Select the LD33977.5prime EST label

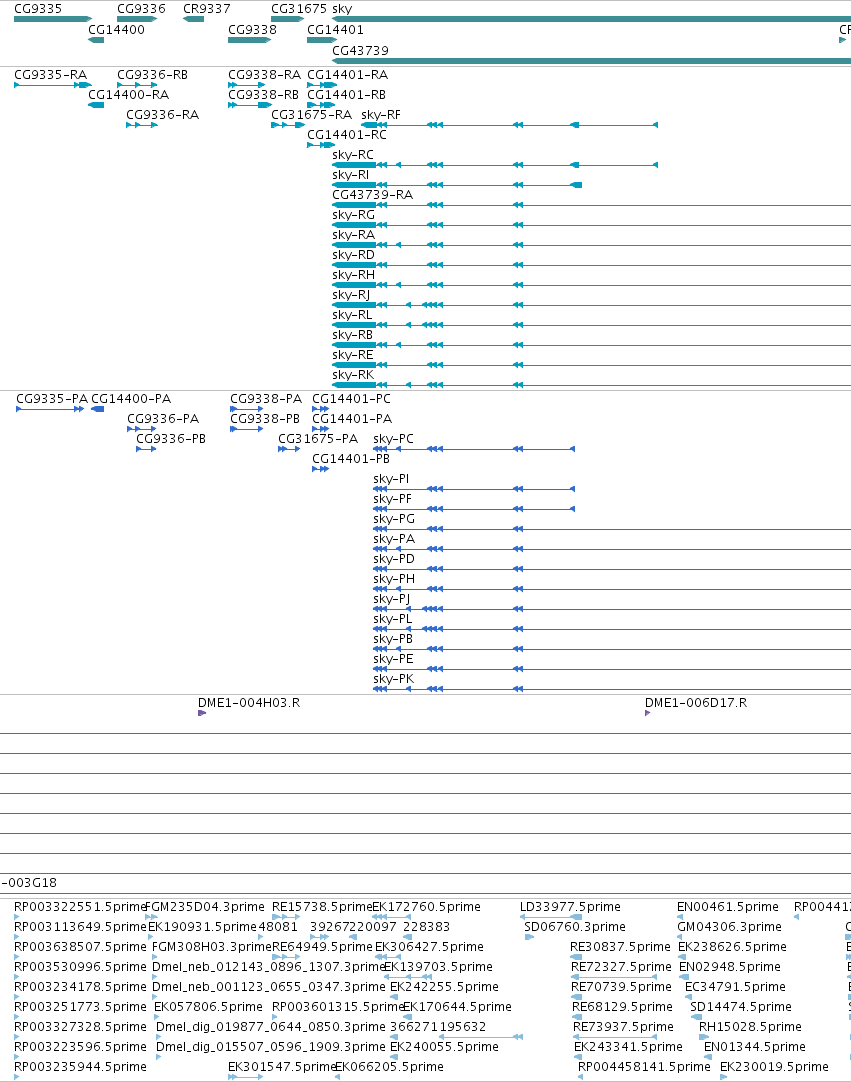coord(571,907)
